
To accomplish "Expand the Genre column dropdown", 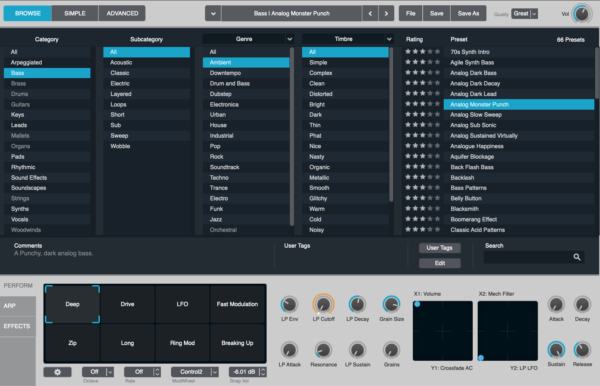I will 290,39.
